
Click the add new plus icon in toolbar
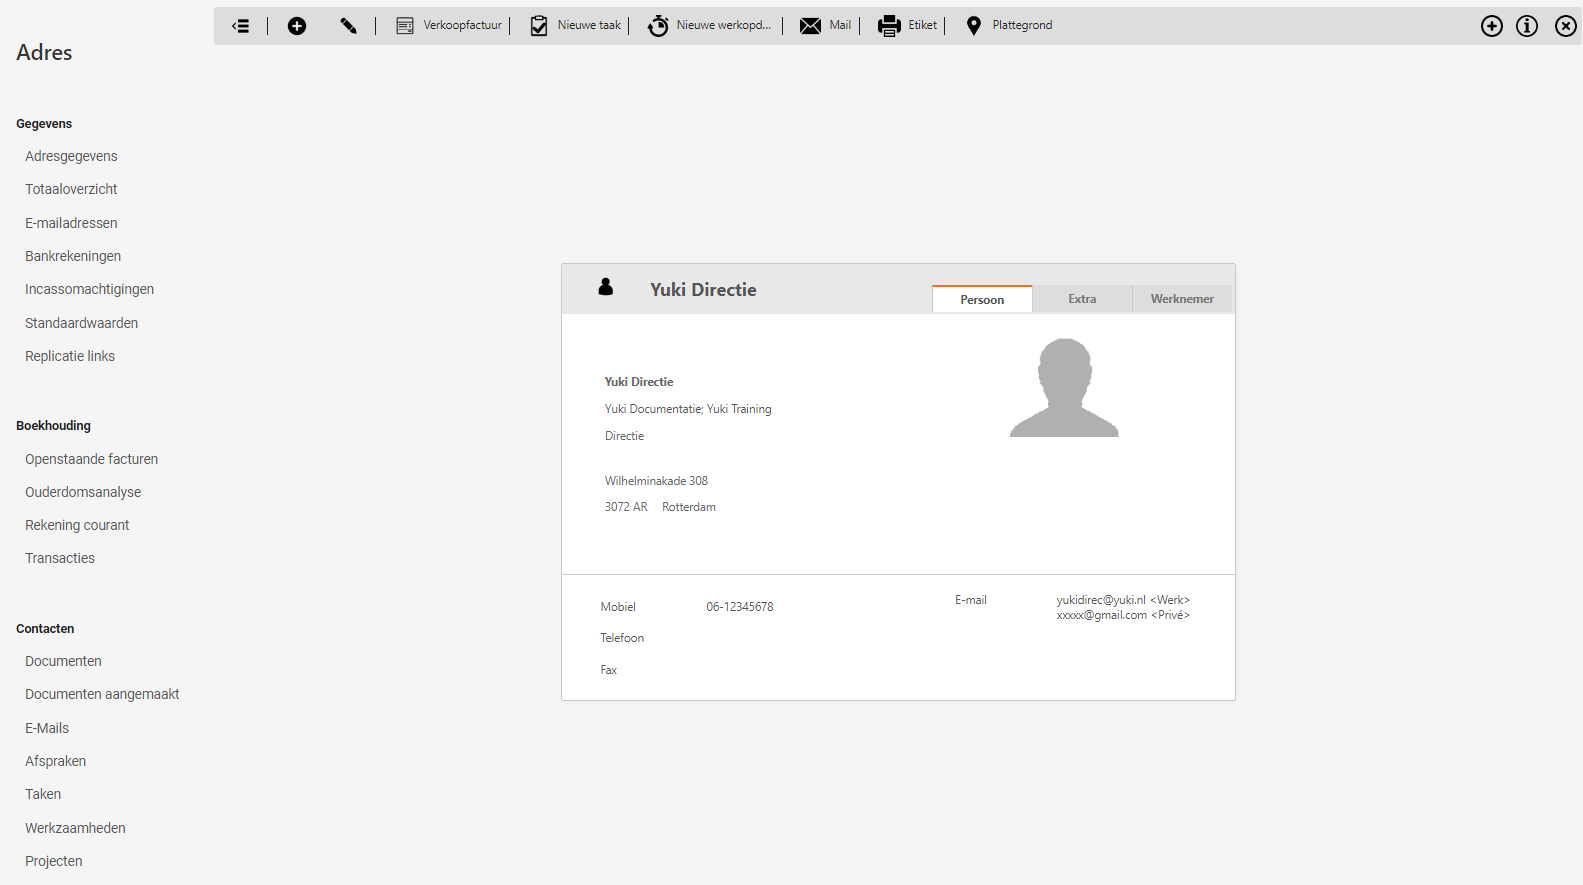point(297,26)
